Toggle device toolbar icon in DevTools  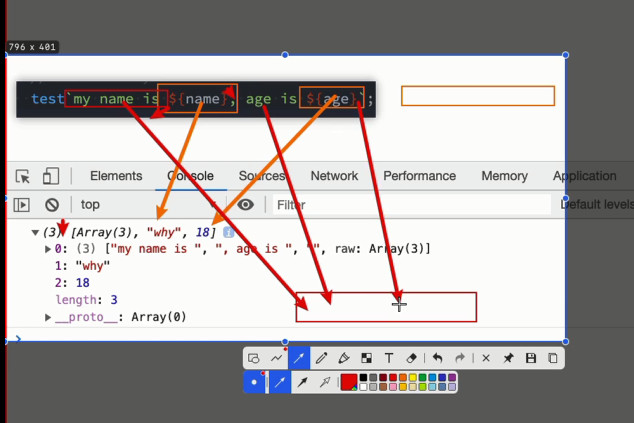pyautogui.click(x=51, y=176)
